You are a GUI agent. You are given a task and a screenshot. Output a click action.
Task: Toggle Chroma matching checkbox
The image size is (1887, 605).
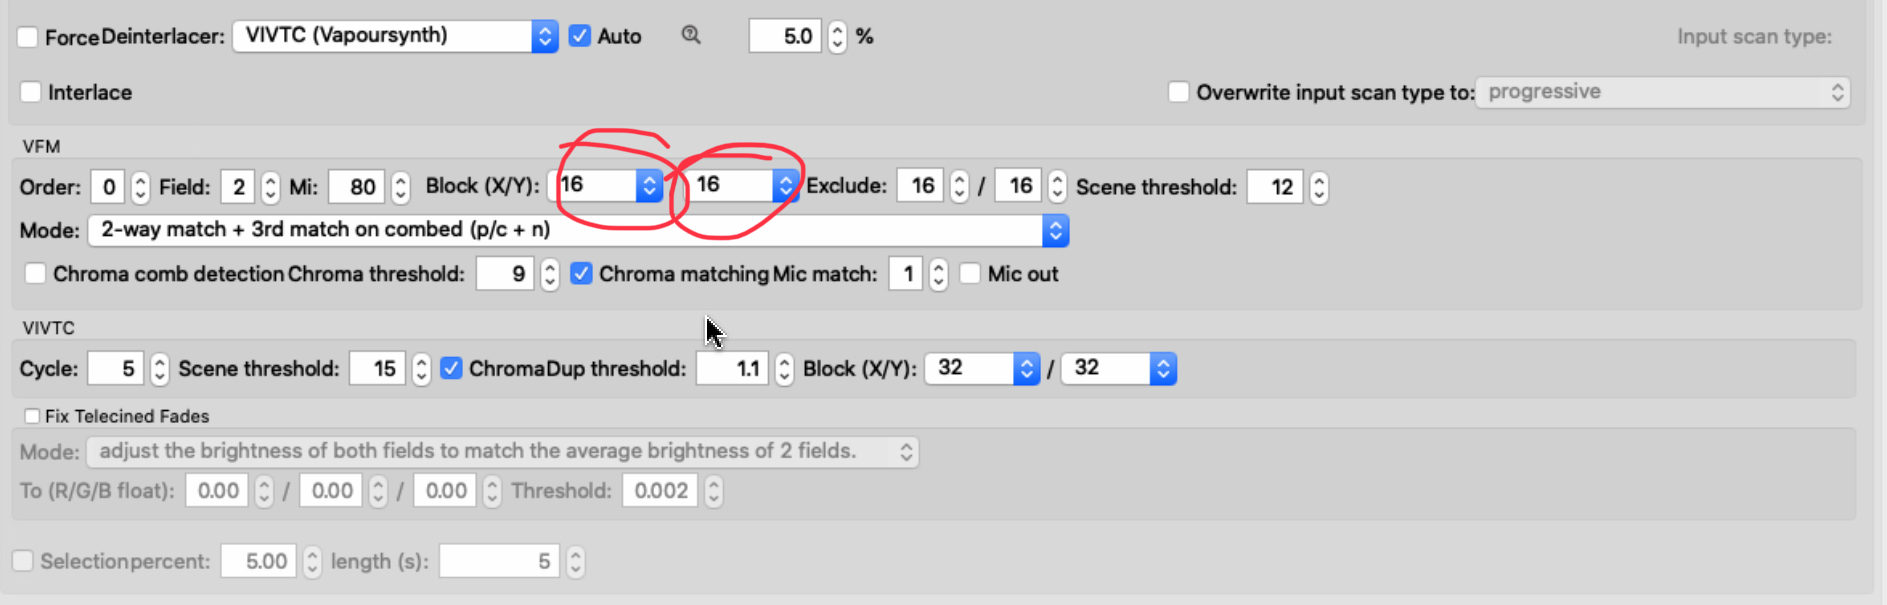(581, 273)
